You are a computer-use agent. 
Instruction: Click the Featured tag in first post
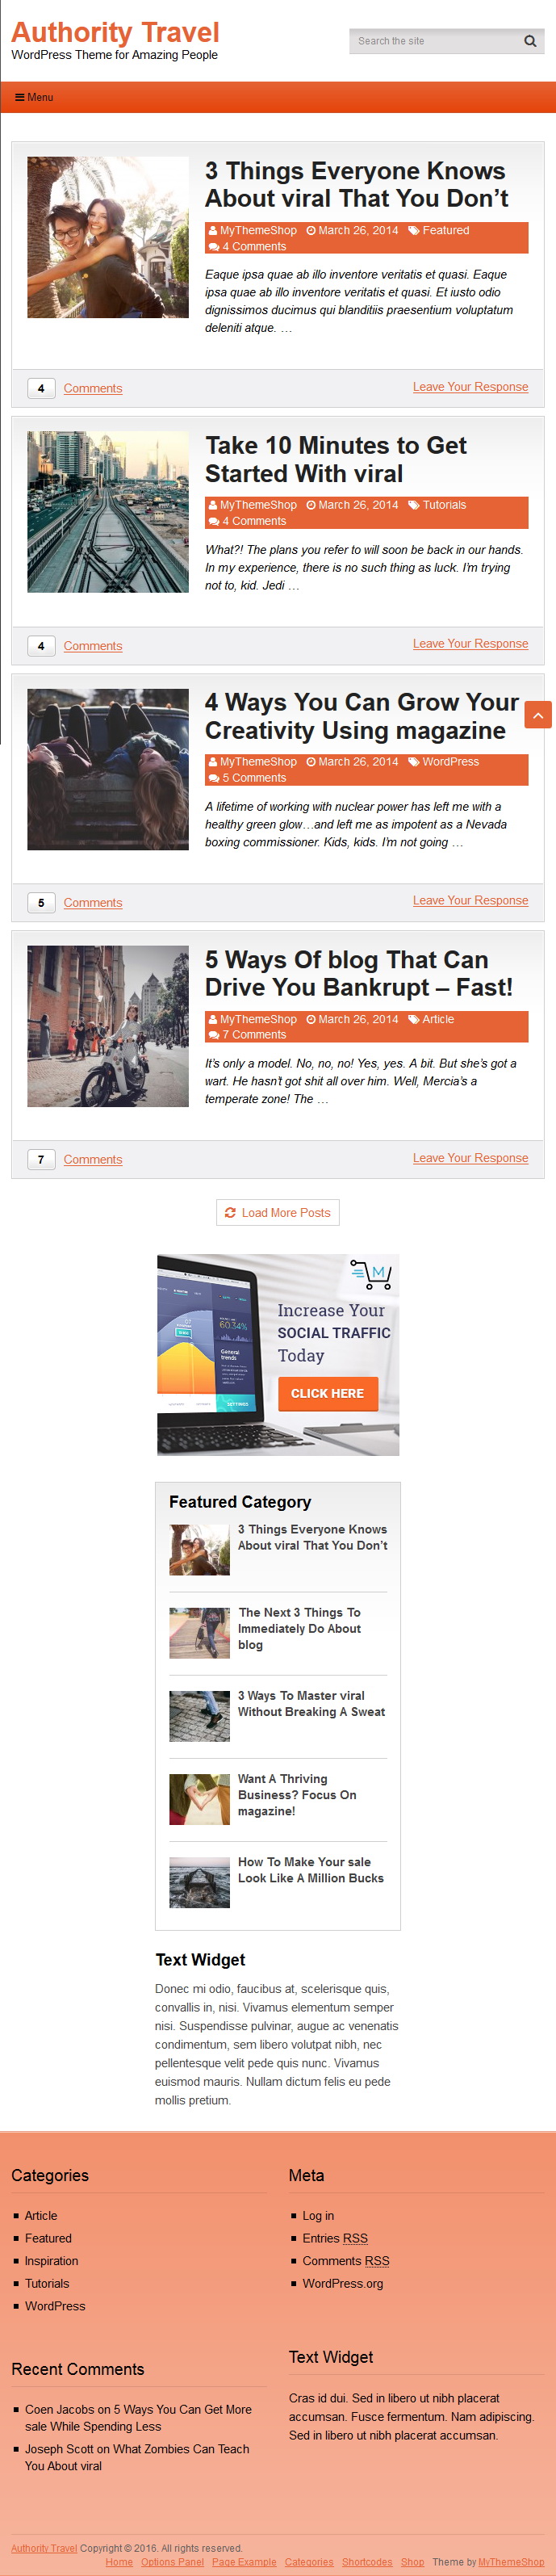pos(445,230)
